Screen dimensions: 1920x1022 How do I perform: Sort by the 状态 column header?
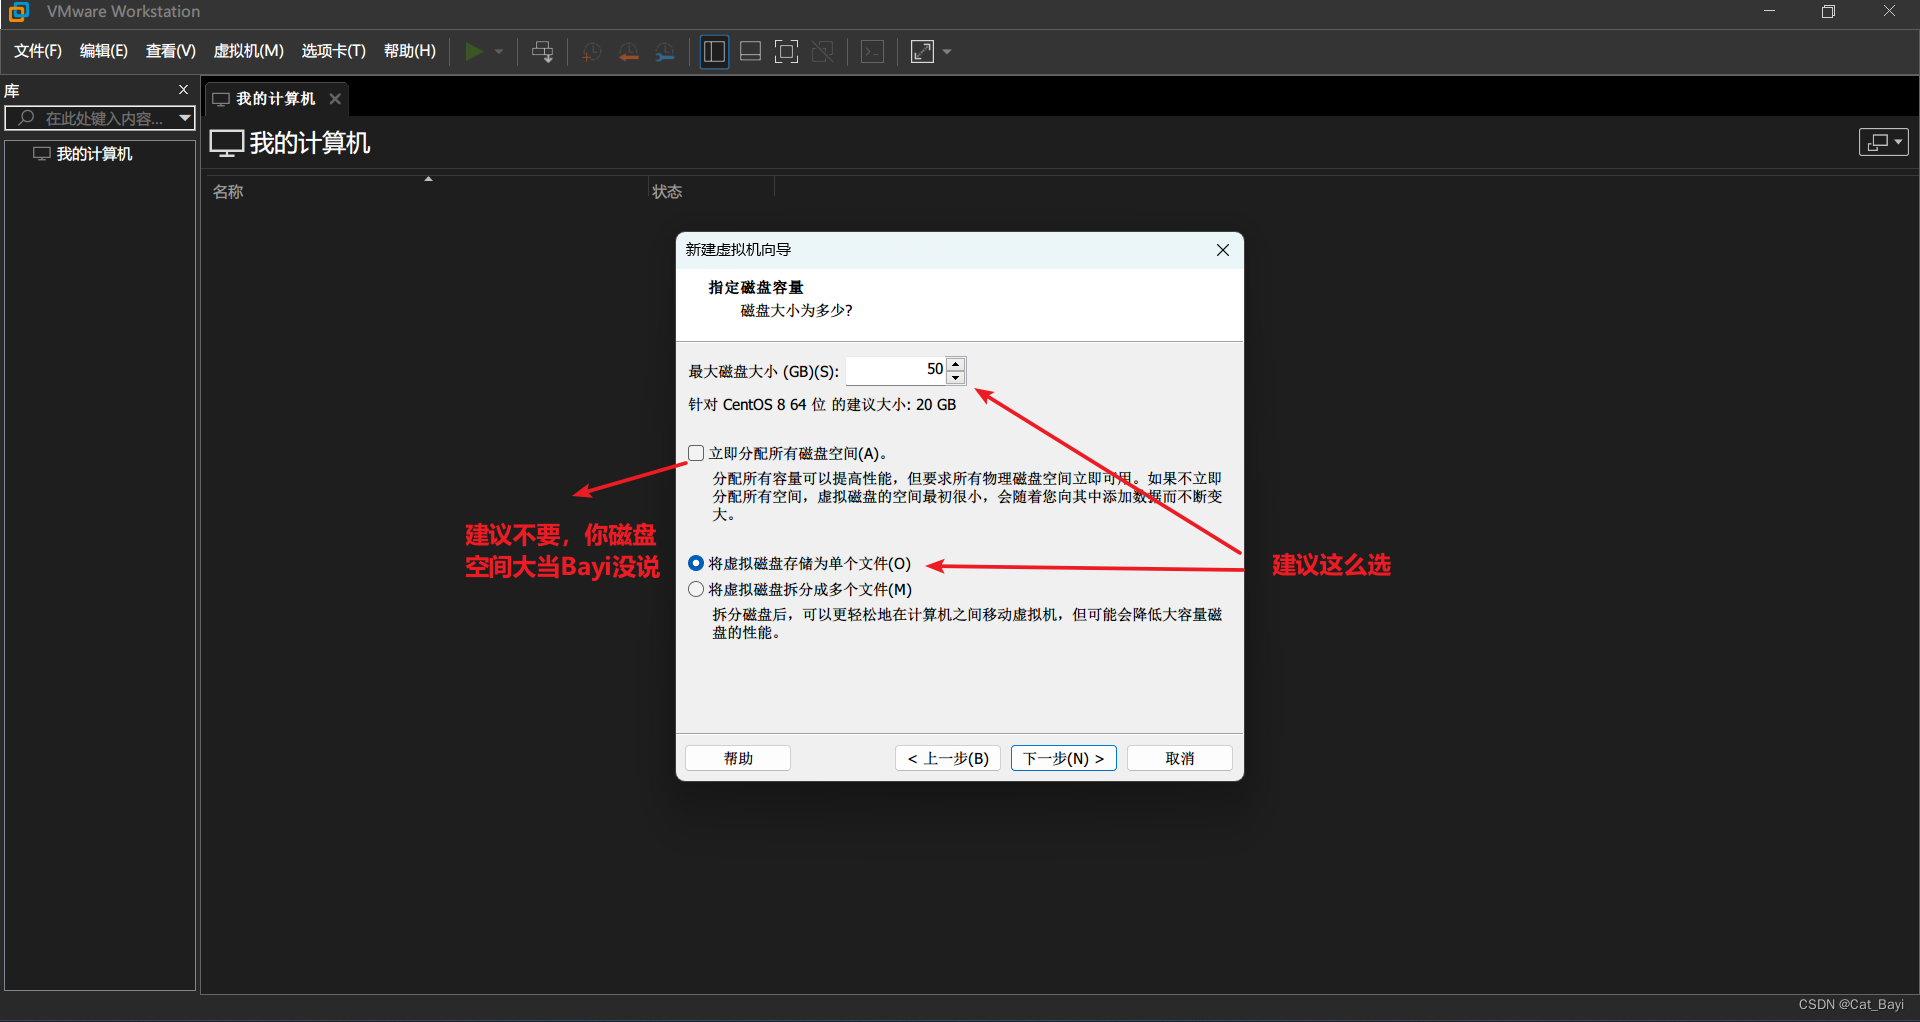point(667,192)
